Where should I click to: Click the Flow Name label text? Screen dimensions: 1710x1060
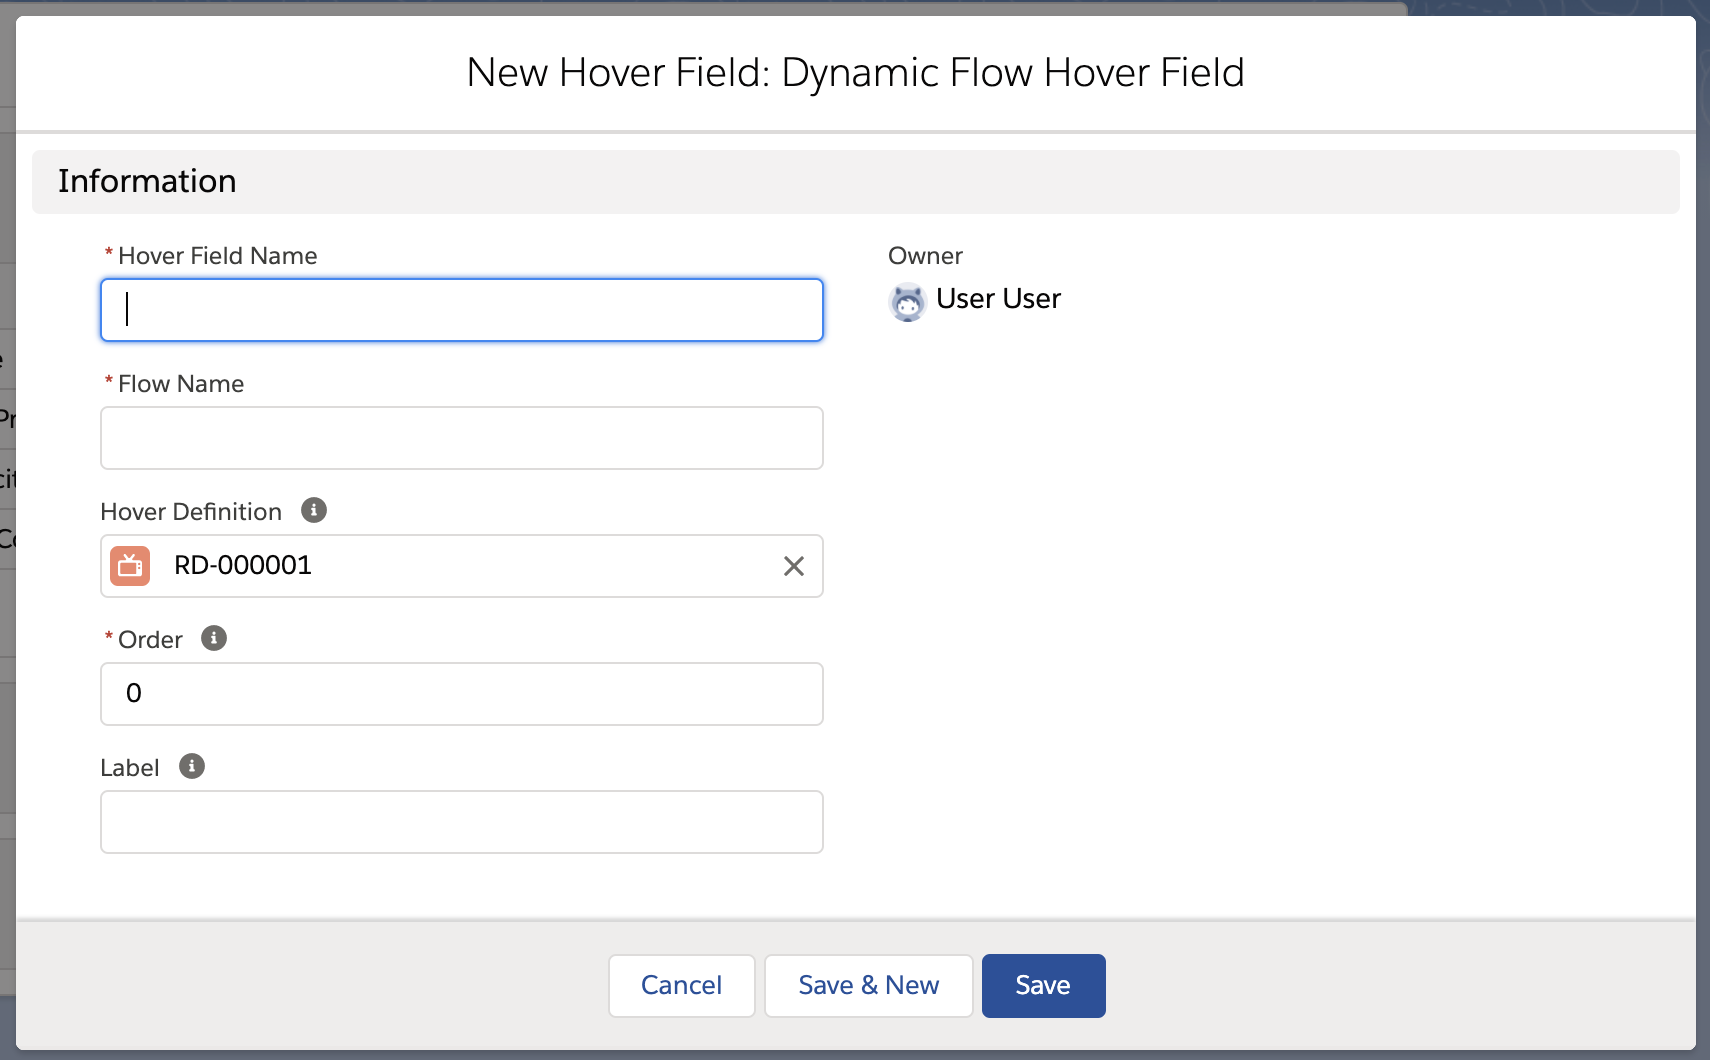click(181, 384)
